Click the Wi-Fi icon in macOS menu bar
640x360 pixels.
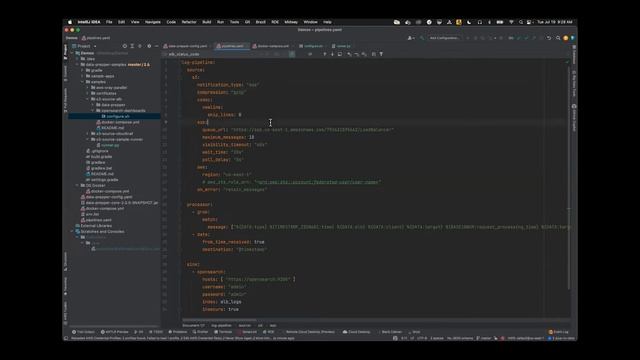(x=511, y=22)
